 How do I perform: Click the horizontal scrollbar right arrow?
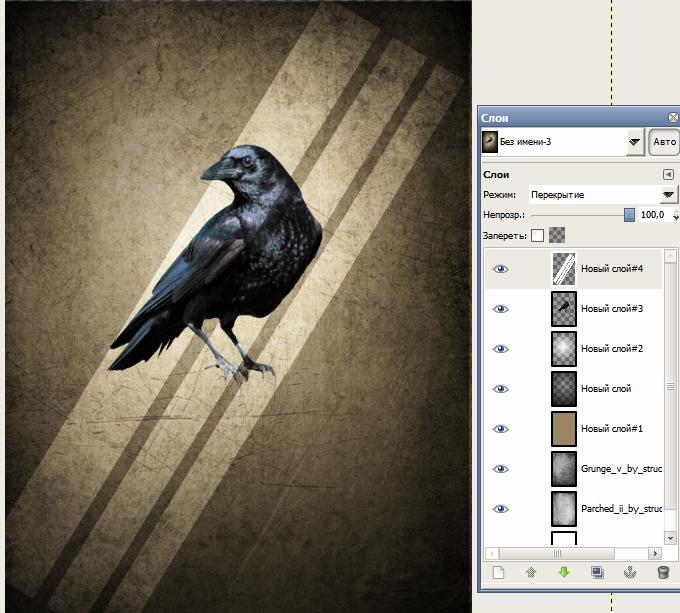pos(655,554)
